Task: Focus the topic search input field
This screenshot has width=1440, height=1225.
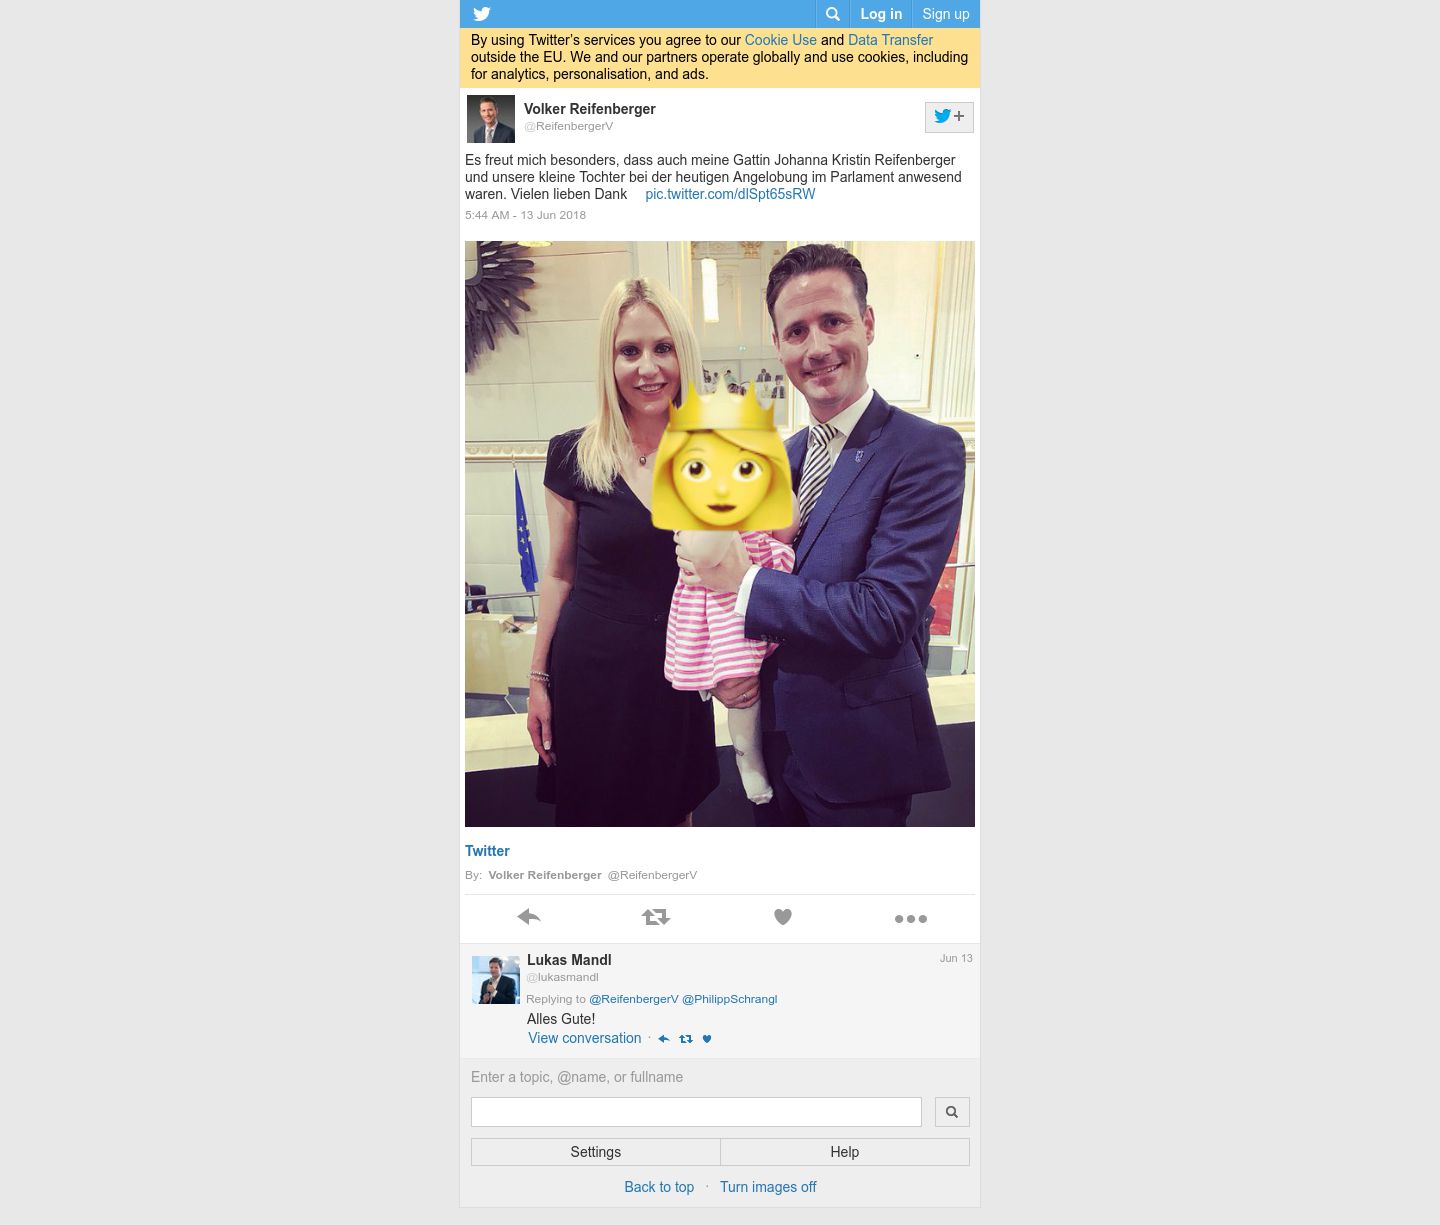Action: click(x=696, y=1112)
